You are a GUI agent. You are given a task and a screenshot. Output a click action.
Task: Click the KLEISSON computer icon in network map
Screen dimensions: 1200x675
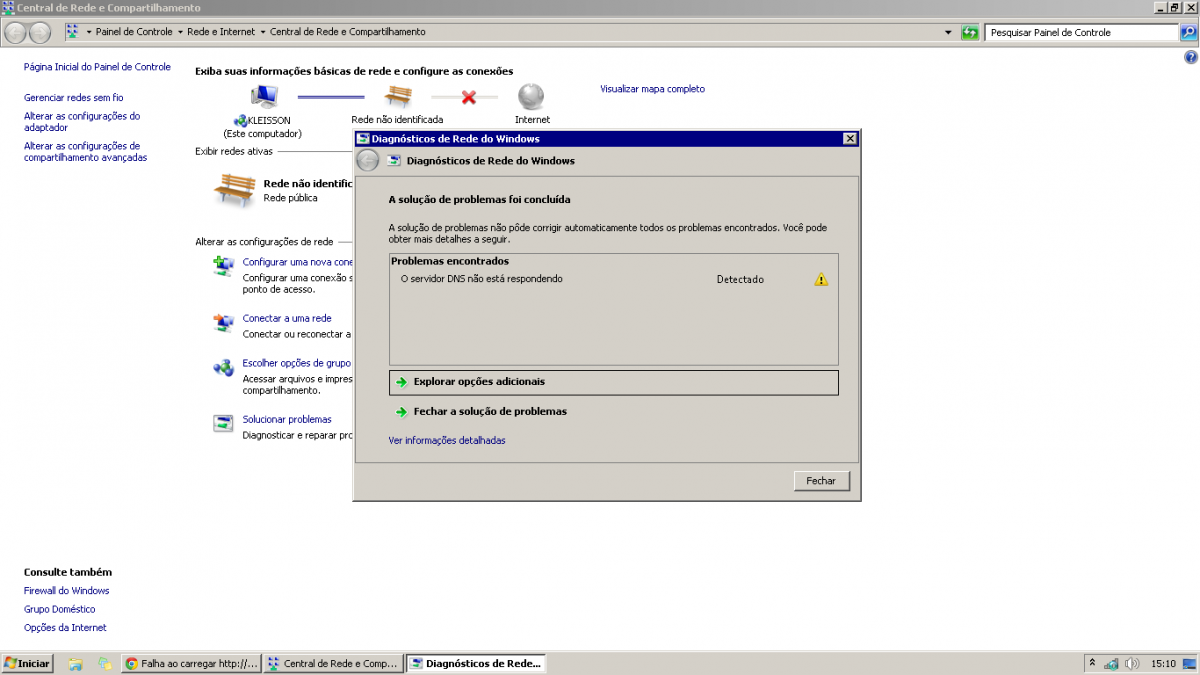(264, 97)
